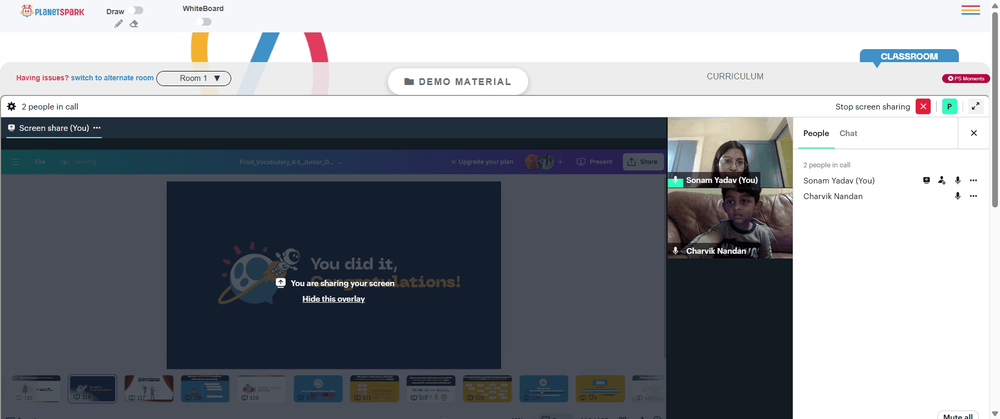Select slide thumbnail 117
Screen dimensions: 1000x419
point(149,388)
